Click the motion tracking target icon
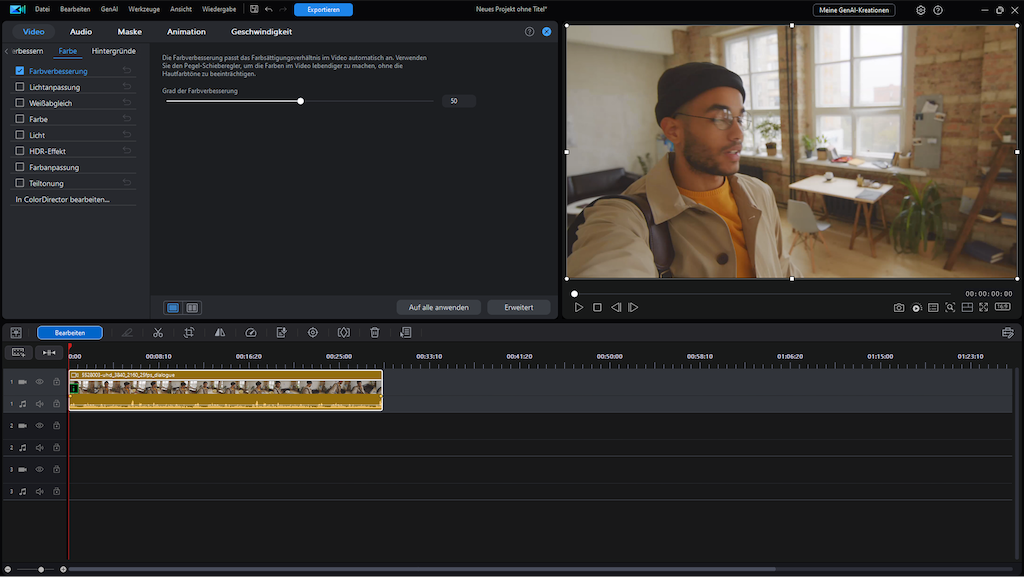 [312, 333]
